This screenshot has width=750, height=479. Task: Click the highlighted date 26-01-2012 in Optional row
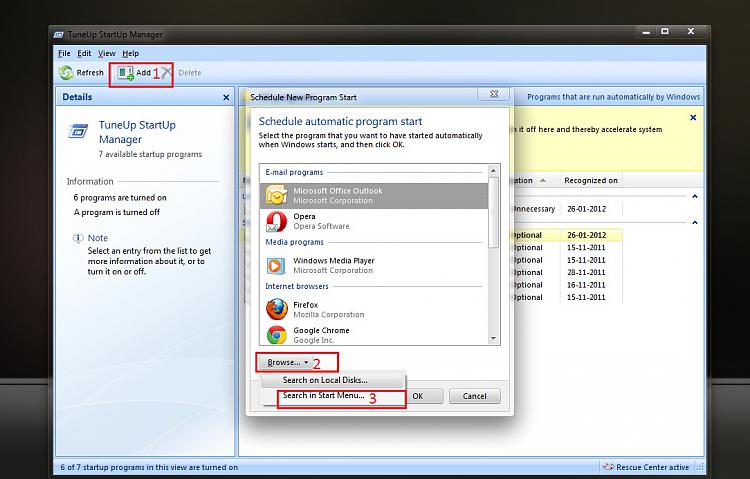pos(586,235)
